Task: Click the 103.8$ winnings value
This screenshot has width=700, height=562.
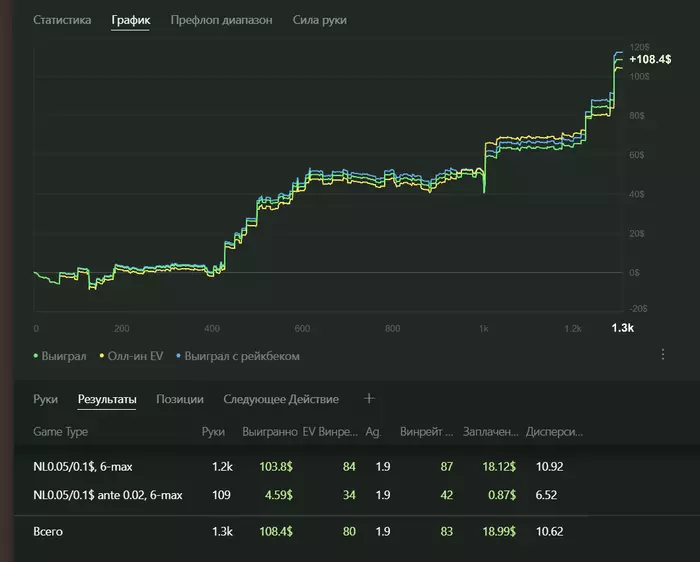Action: point(276,466)
